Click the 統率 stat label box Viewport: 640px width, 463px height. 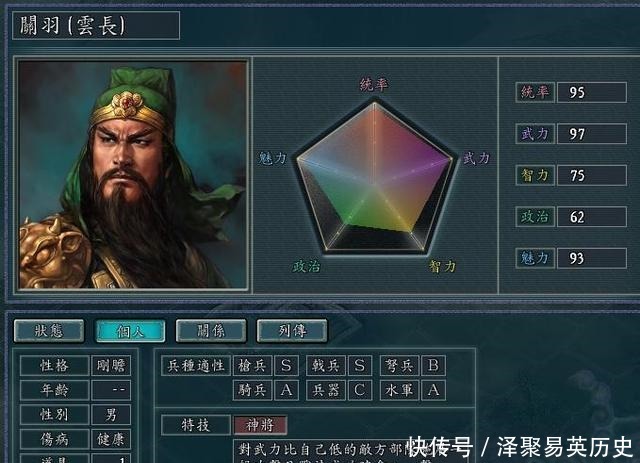pos(535,92)
